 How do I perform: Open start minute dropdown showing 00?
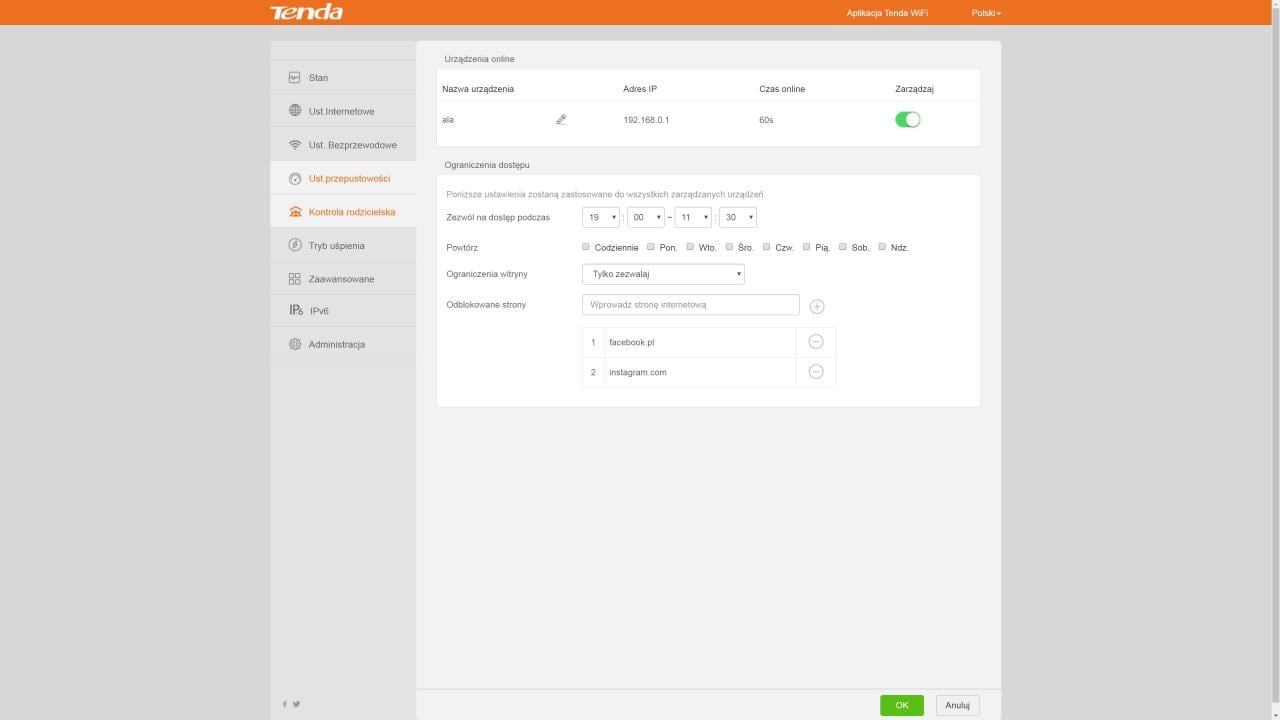pyautogui.click(x=646, y=217)
